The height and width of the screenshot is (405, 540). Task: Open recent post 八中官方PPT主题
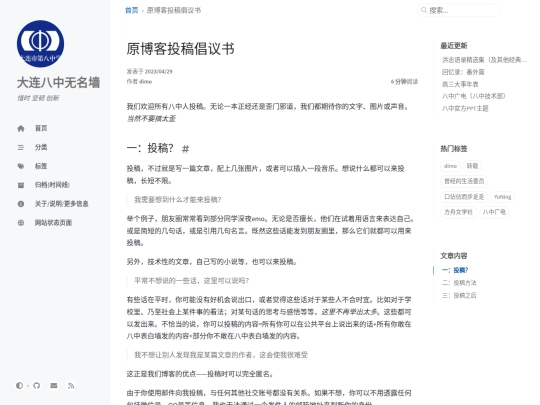(x=465, y=108)
